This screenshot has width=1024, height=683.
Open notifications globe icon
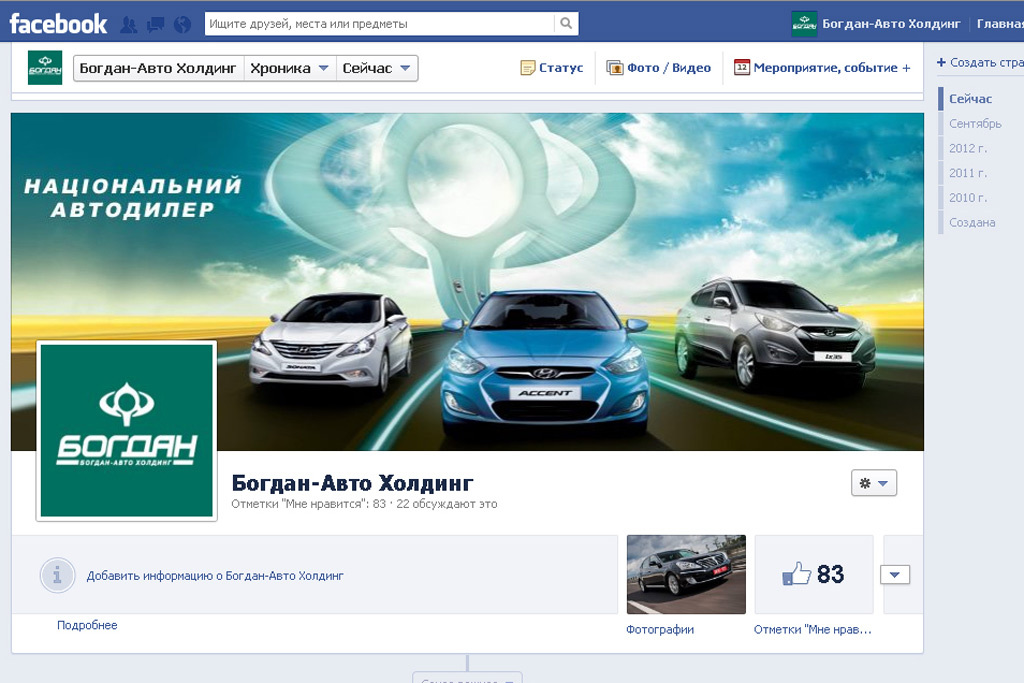pyautogui.click(x=181, y=24)
